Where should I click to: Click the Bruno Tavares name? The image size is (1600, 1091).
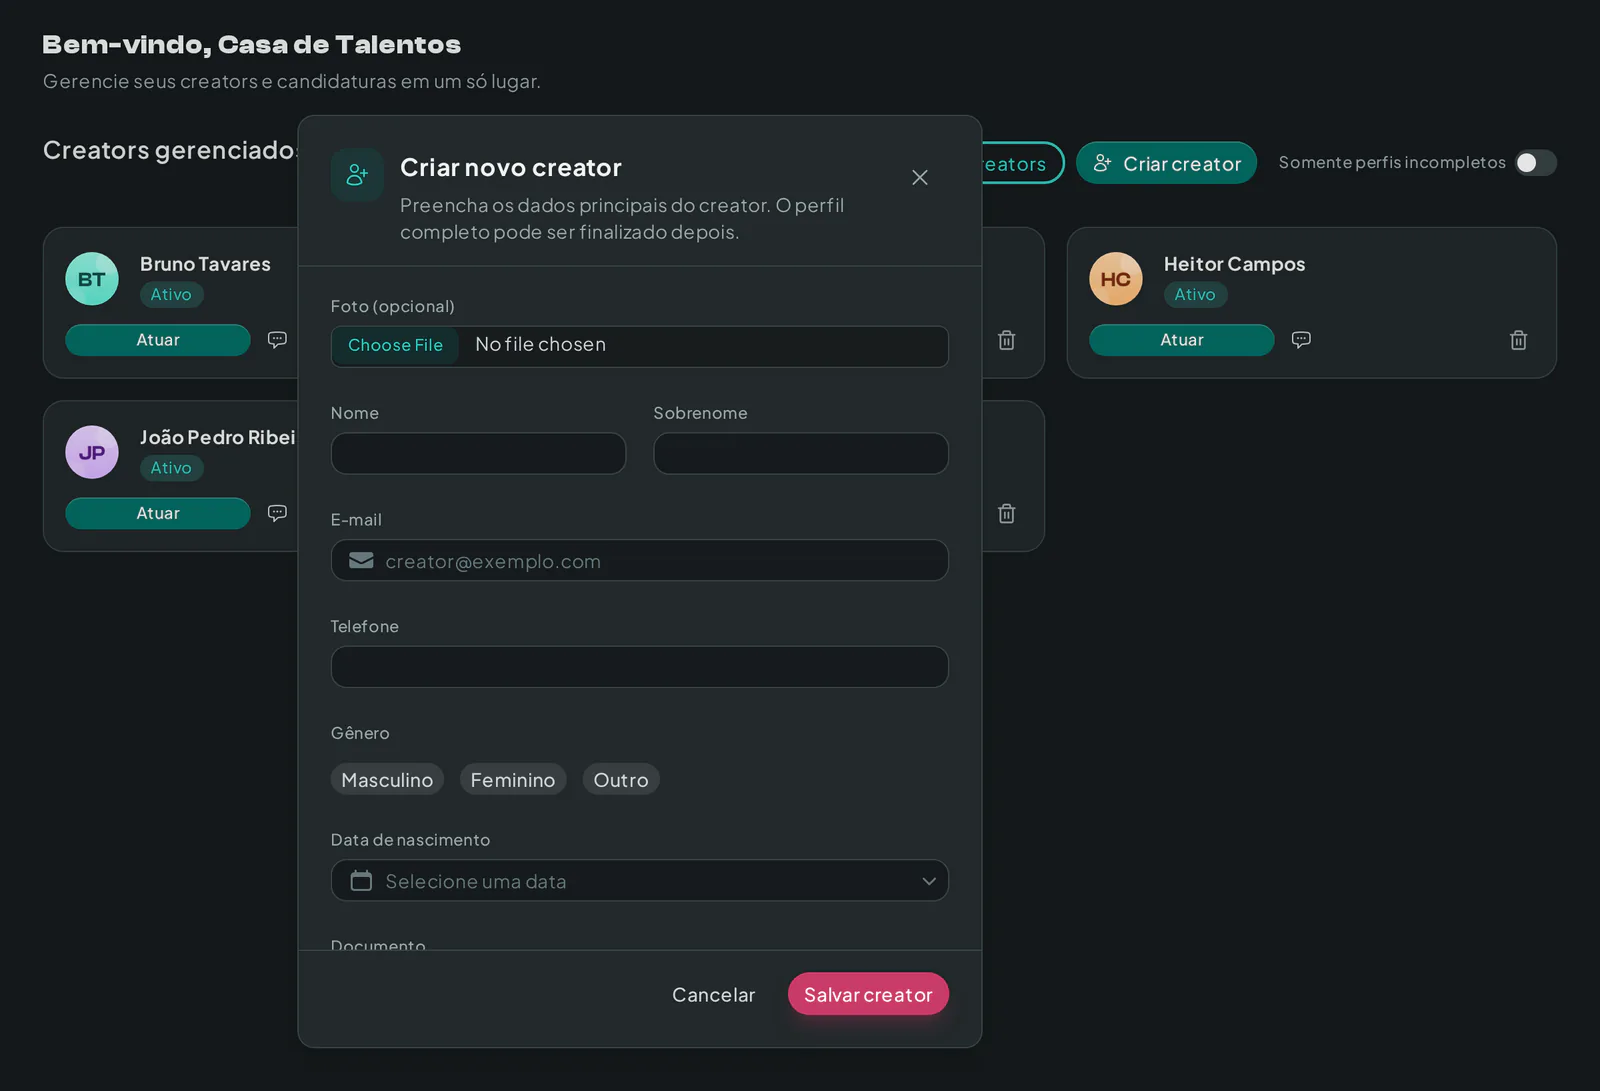(205, 264)
